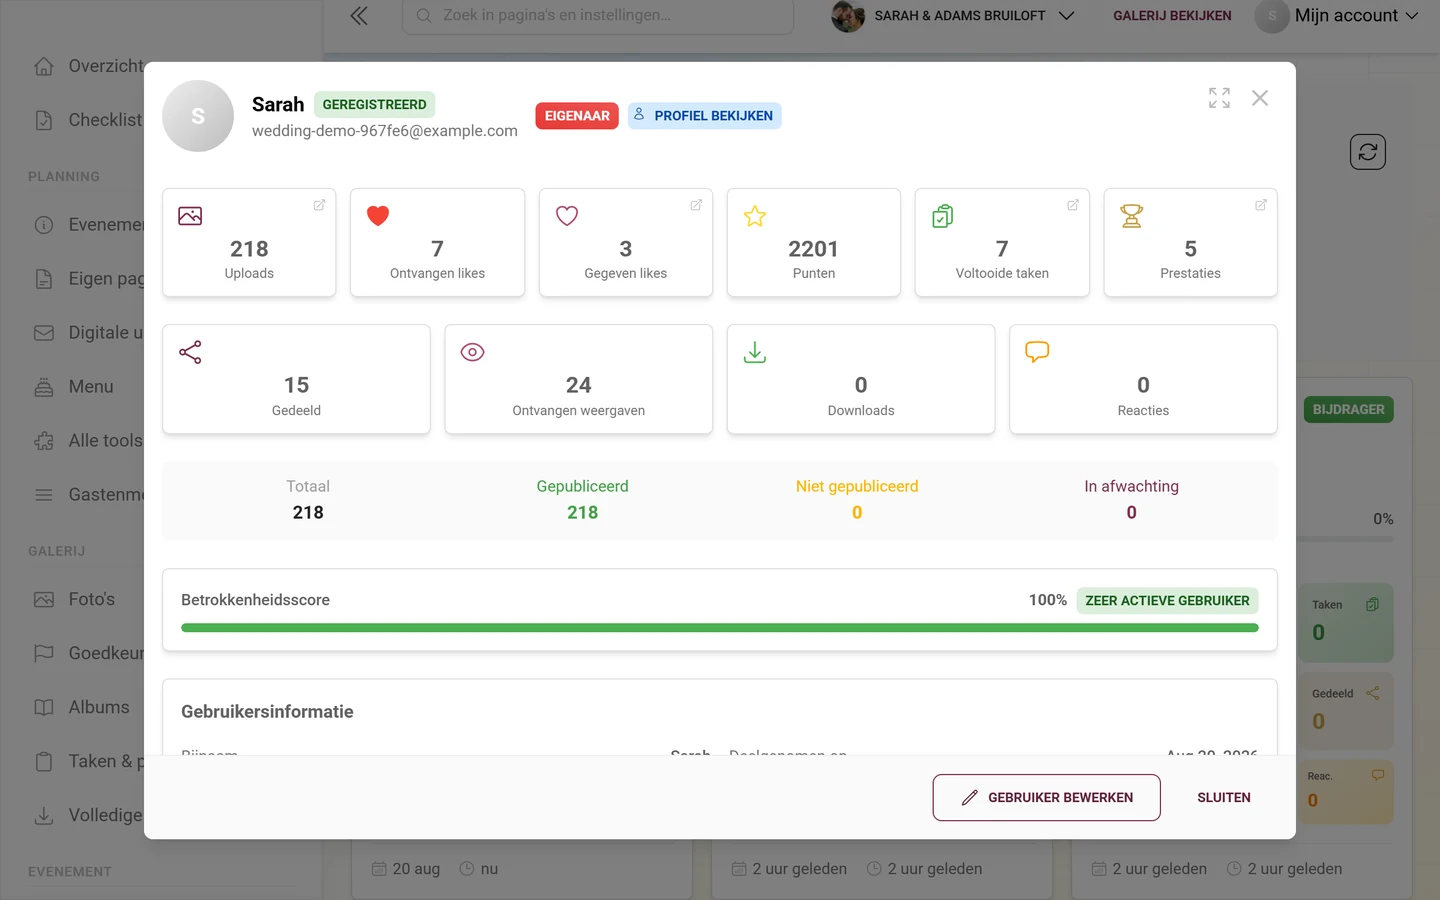Click the Sluiten button
The height and width of the screenshot is (900, 1440).
coord(1224,798)
